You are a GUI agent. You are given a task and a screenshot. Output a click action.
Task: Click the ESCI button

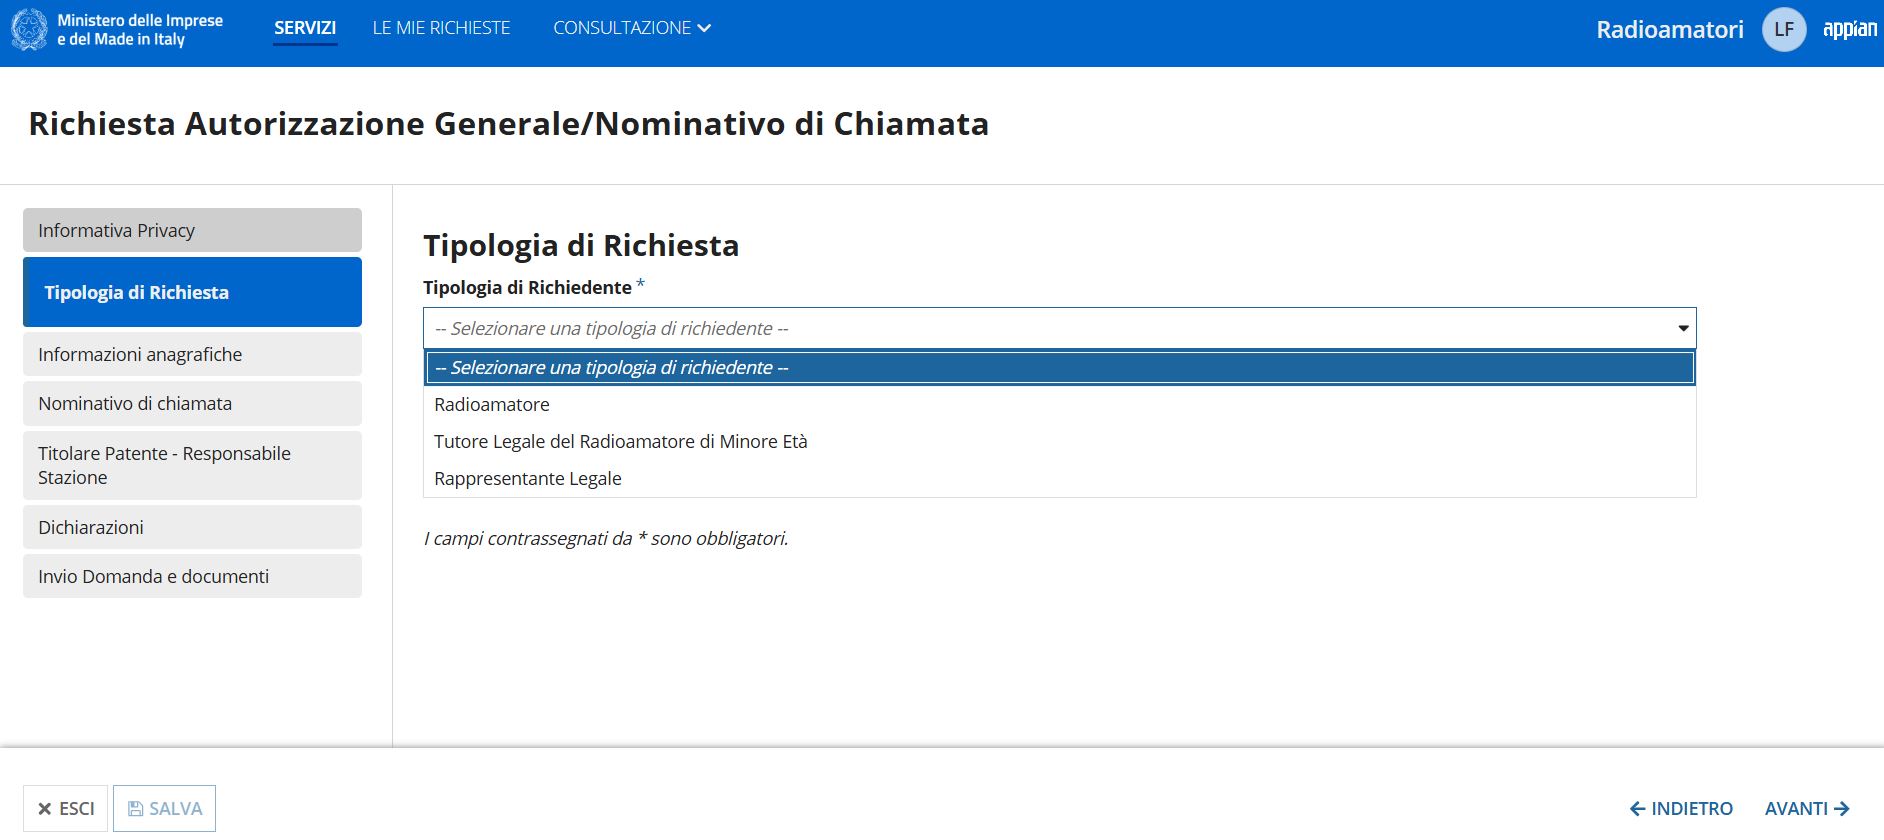click(x=65, y=808)
